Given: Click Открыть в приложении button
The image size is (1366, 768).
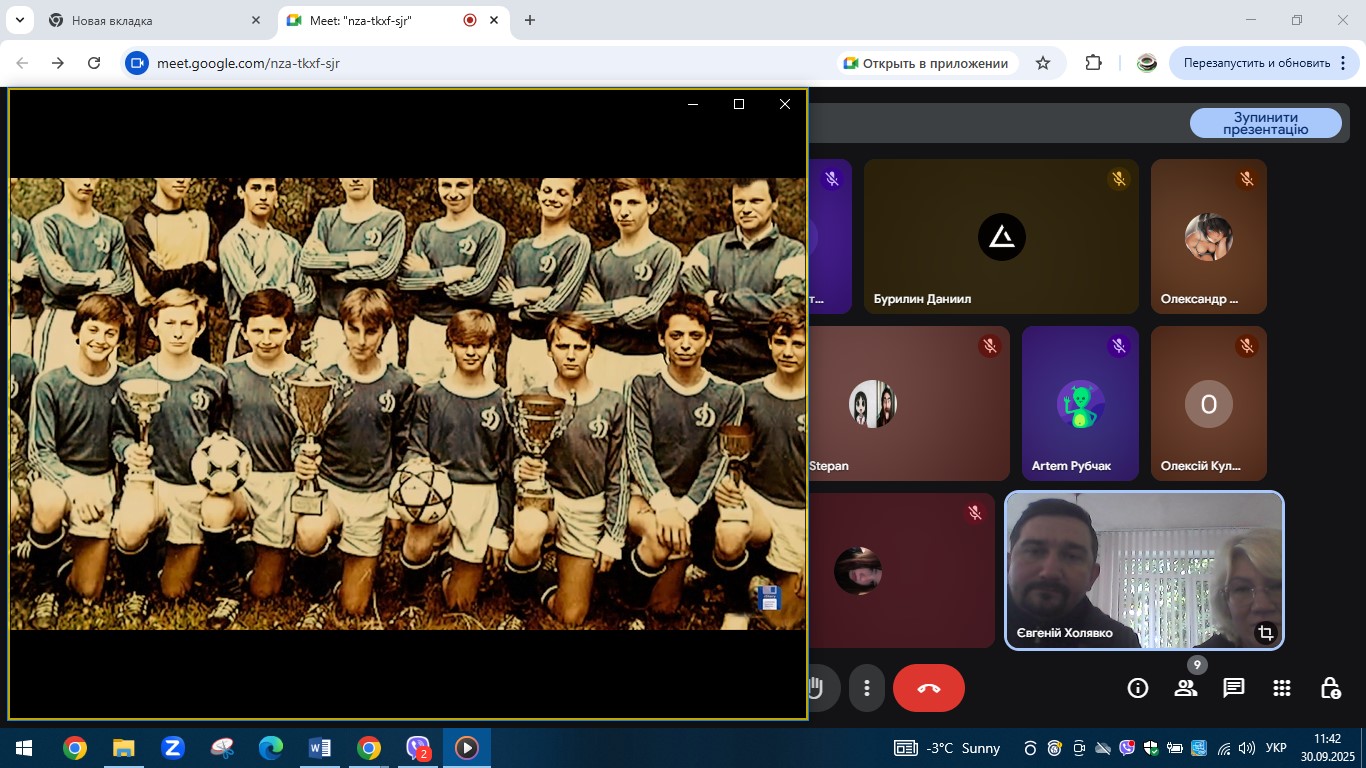Looking at the screenshot, I should click(x=926, y=63).
